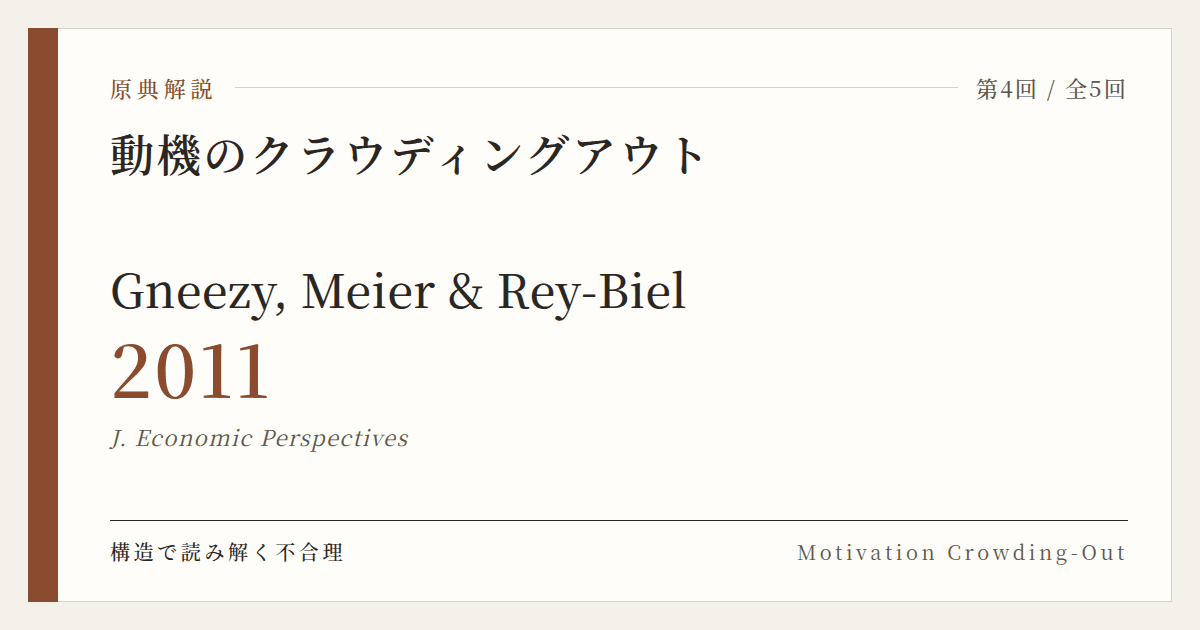
Task: Click the journal name J. Economic Perspectives
Action: (x=259, y=438)
